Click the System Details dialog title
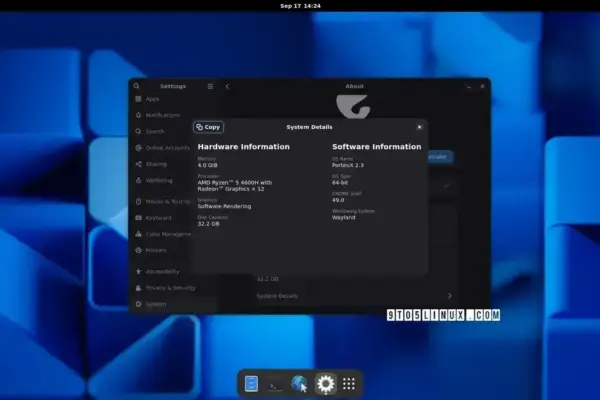This screenshot has width=600, height=400. [309, 127]
